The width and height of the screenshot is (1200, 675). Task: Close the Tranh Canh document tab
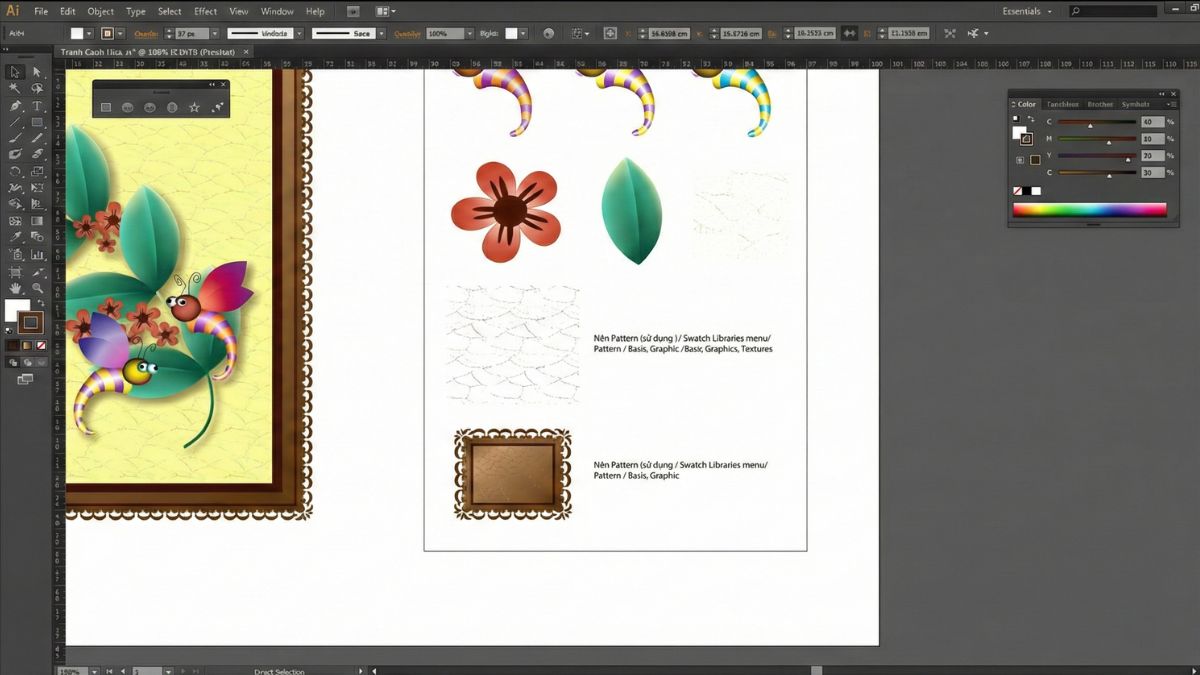(x=248, y=51)
